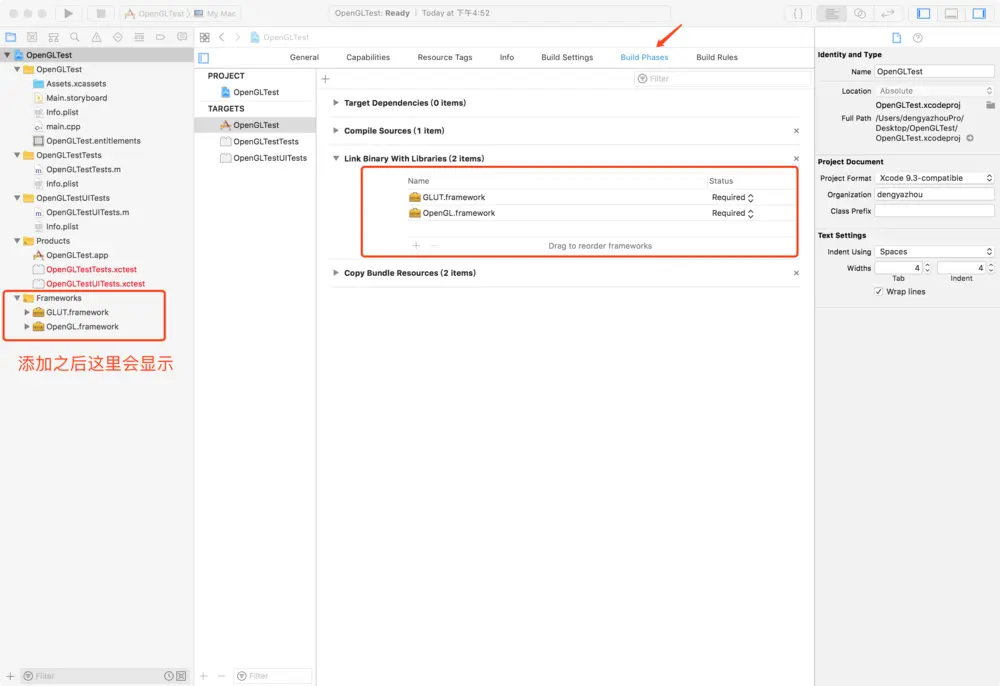
Task: Reveal project folder icon in inspector
Action: click(x=990, y=105)
